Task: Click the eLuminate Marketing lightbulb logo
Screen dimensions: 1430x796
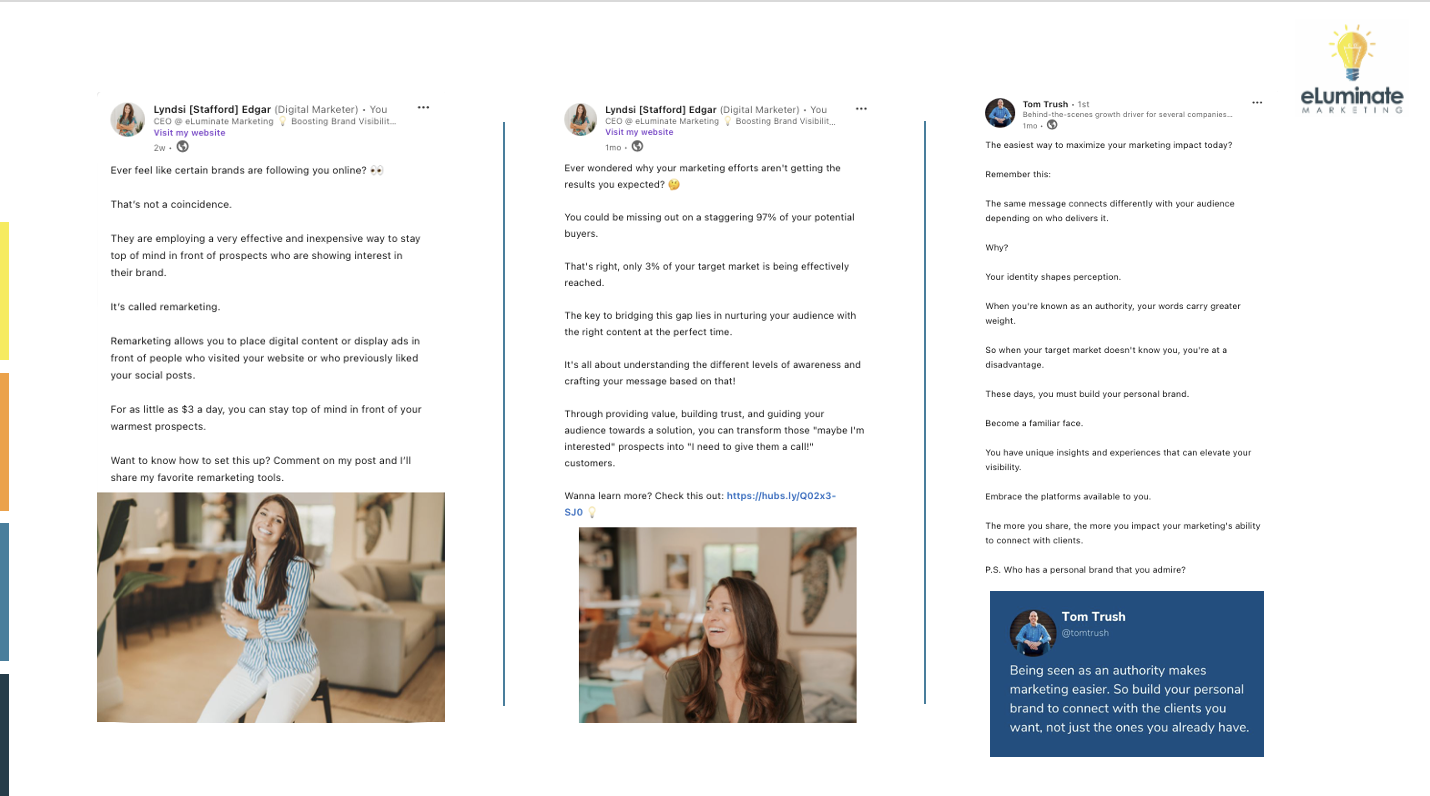Action: click(x=1352, y=69)
